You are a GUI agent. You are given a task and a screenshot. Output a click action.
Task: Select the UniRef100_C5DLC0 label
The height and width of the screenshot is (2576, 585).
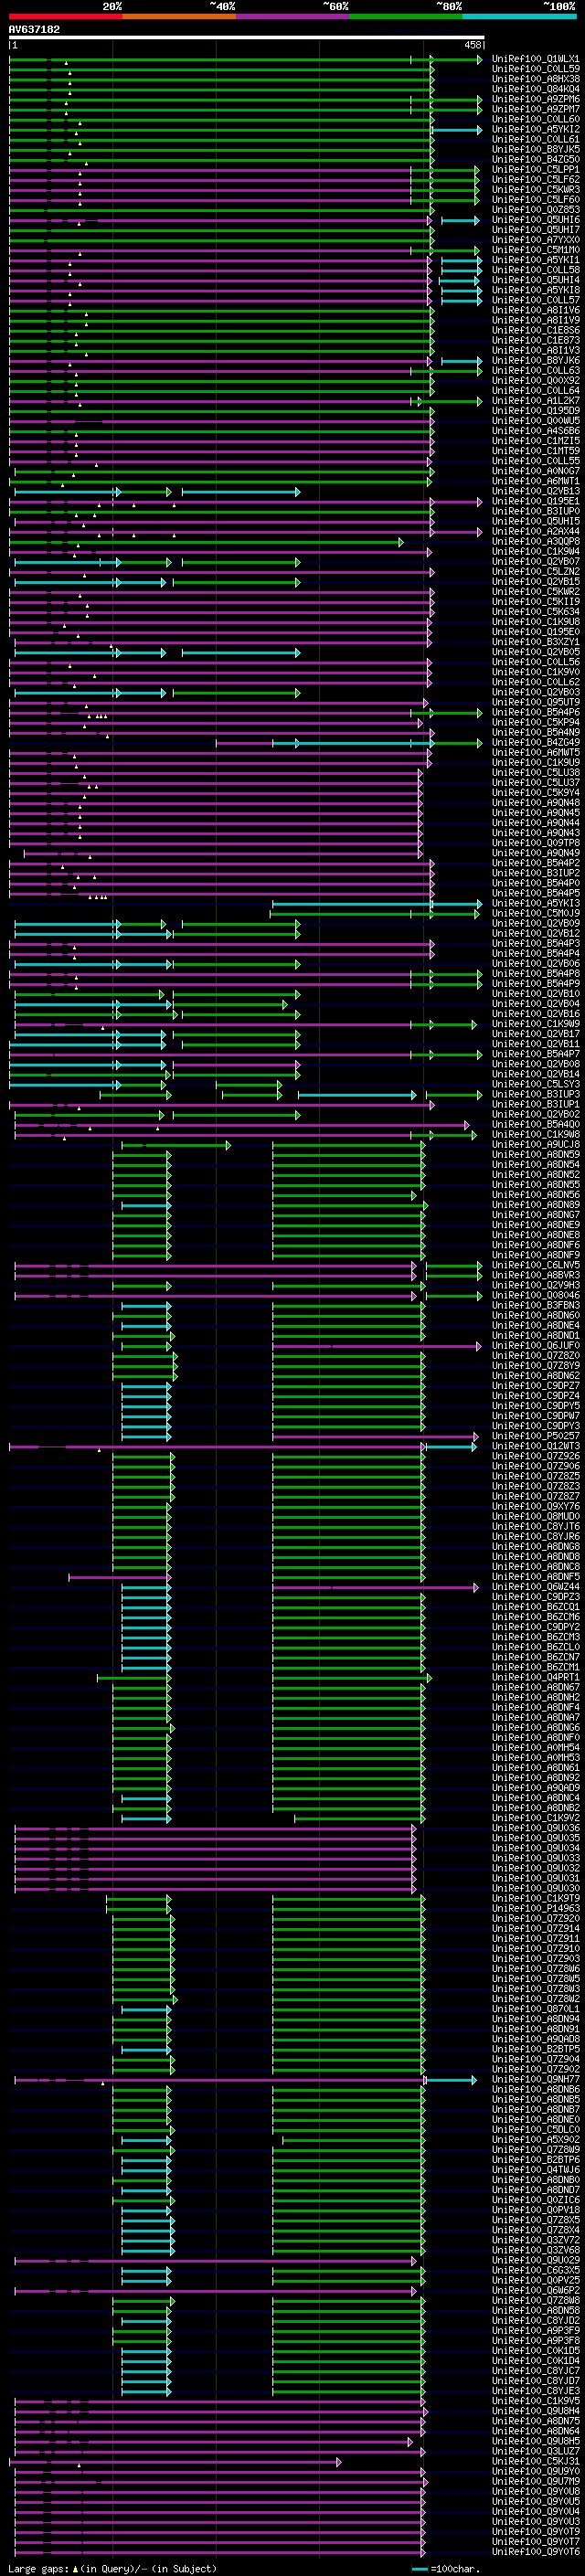(x=536, y=2131)
